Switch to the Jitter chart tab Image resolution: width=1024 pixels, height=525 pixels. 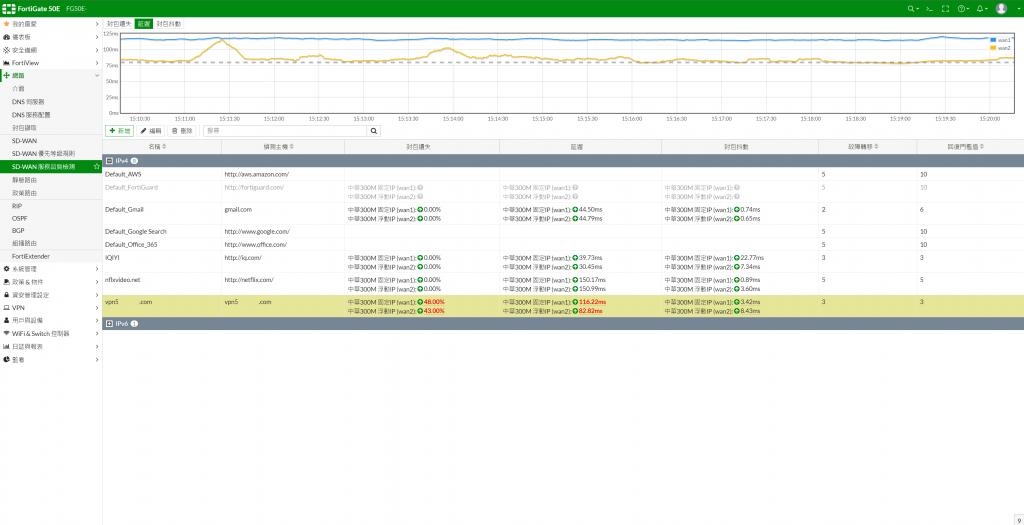point(168,24)
